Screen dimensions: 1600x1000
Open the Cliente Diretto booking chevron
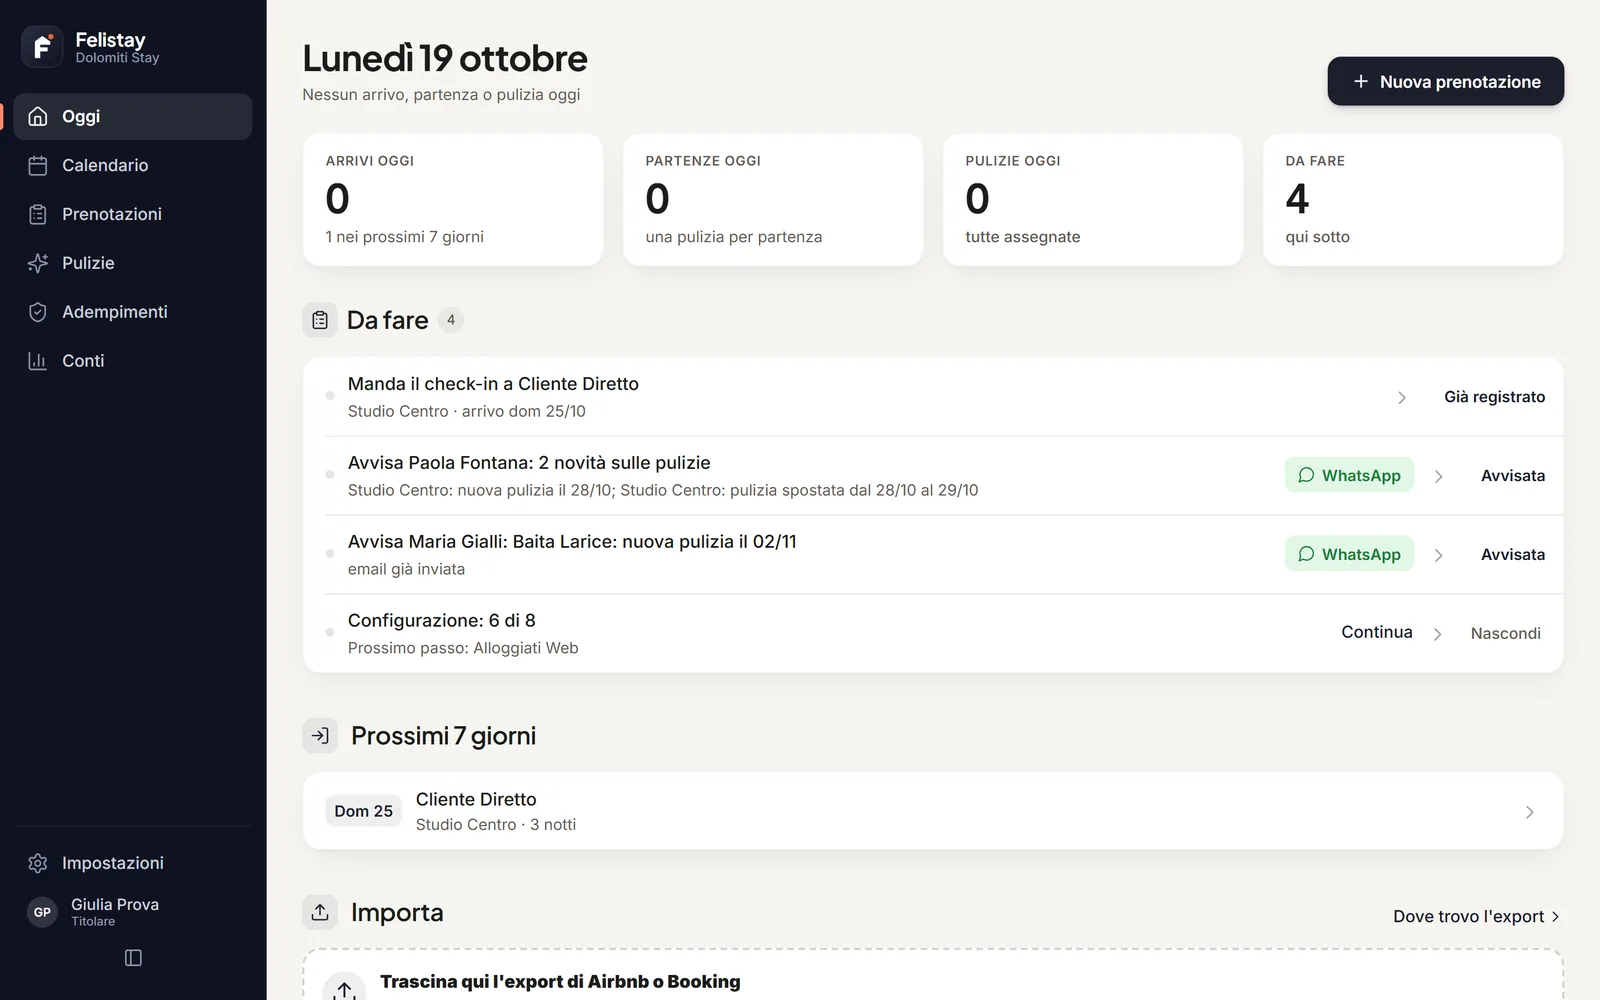1529,812
